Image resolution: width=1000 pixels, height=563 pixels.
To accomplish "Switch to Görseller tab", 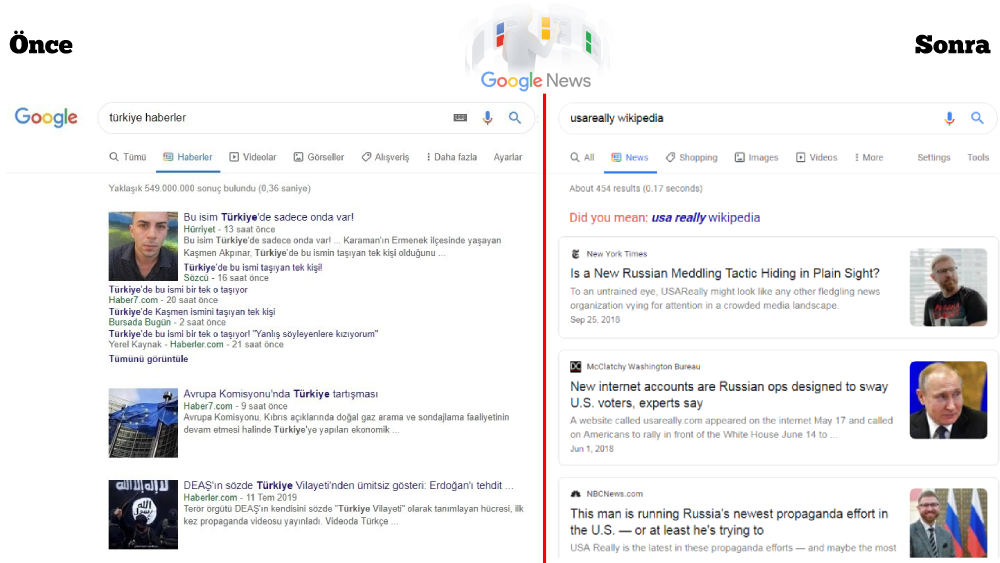I will (x=318, y=157).
